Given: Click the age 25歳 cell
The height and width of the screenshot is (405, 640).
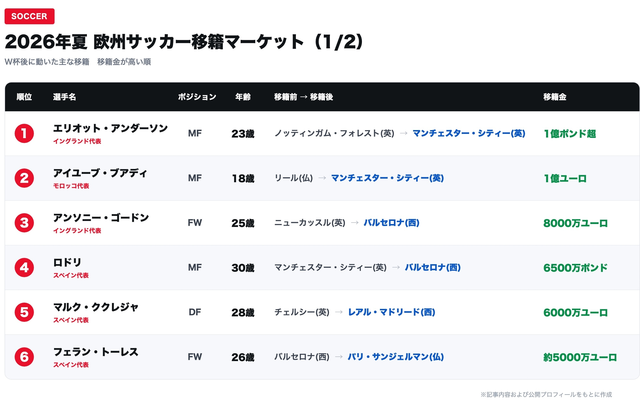Looking at the screenshot, I should pos(243,223).
